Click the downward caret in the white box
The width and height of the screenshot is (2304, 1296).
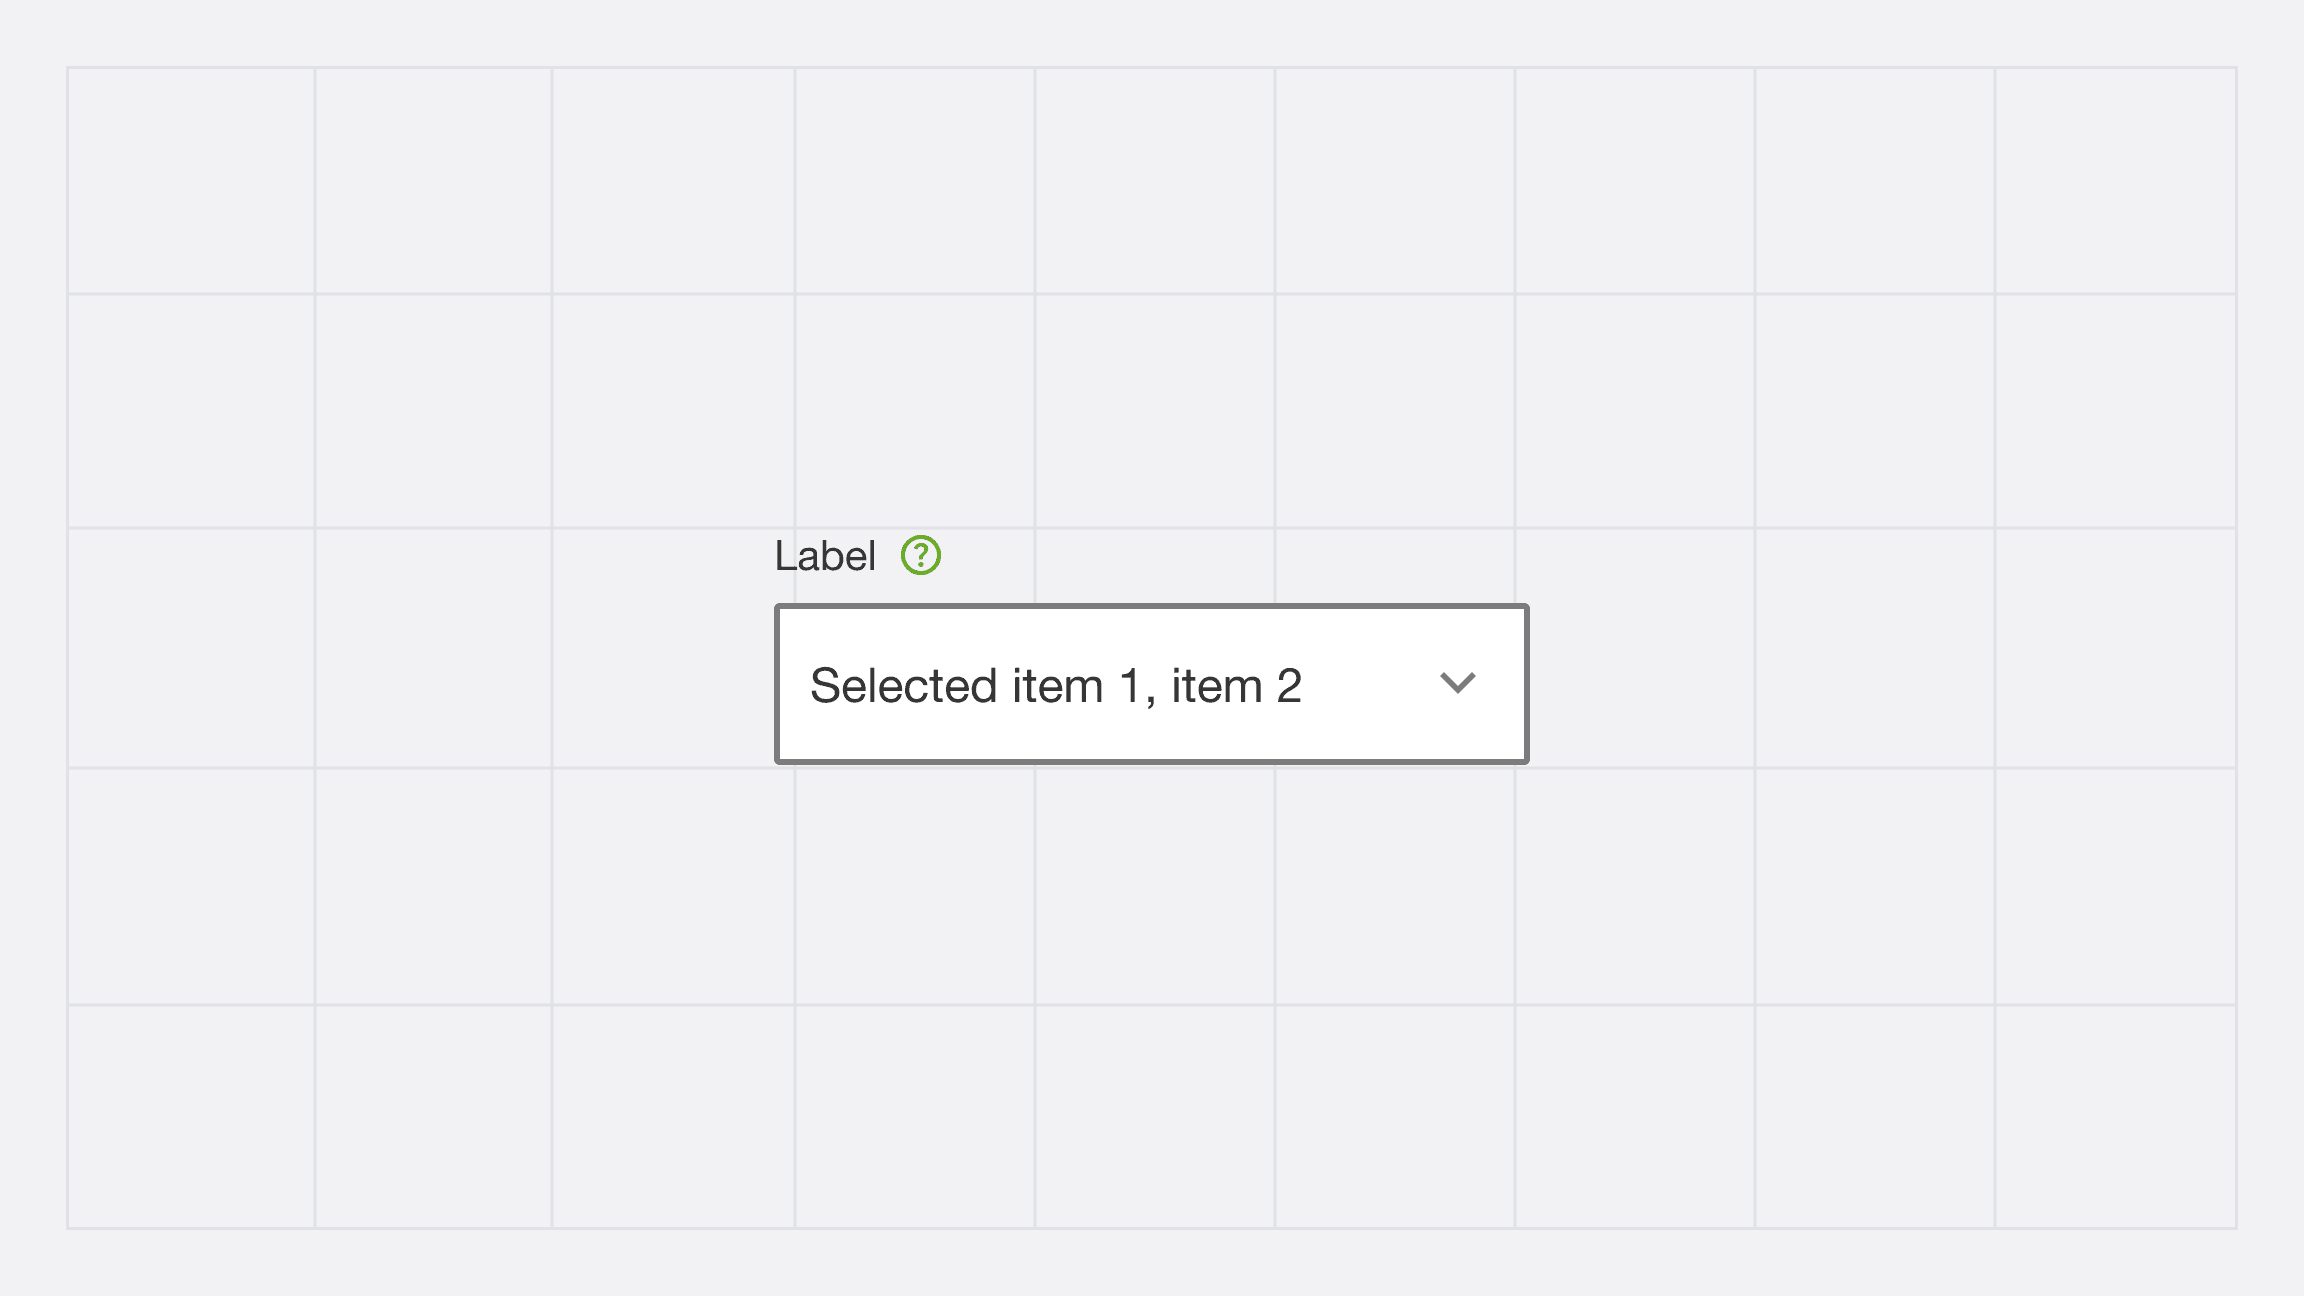[x=1457, y=684]
